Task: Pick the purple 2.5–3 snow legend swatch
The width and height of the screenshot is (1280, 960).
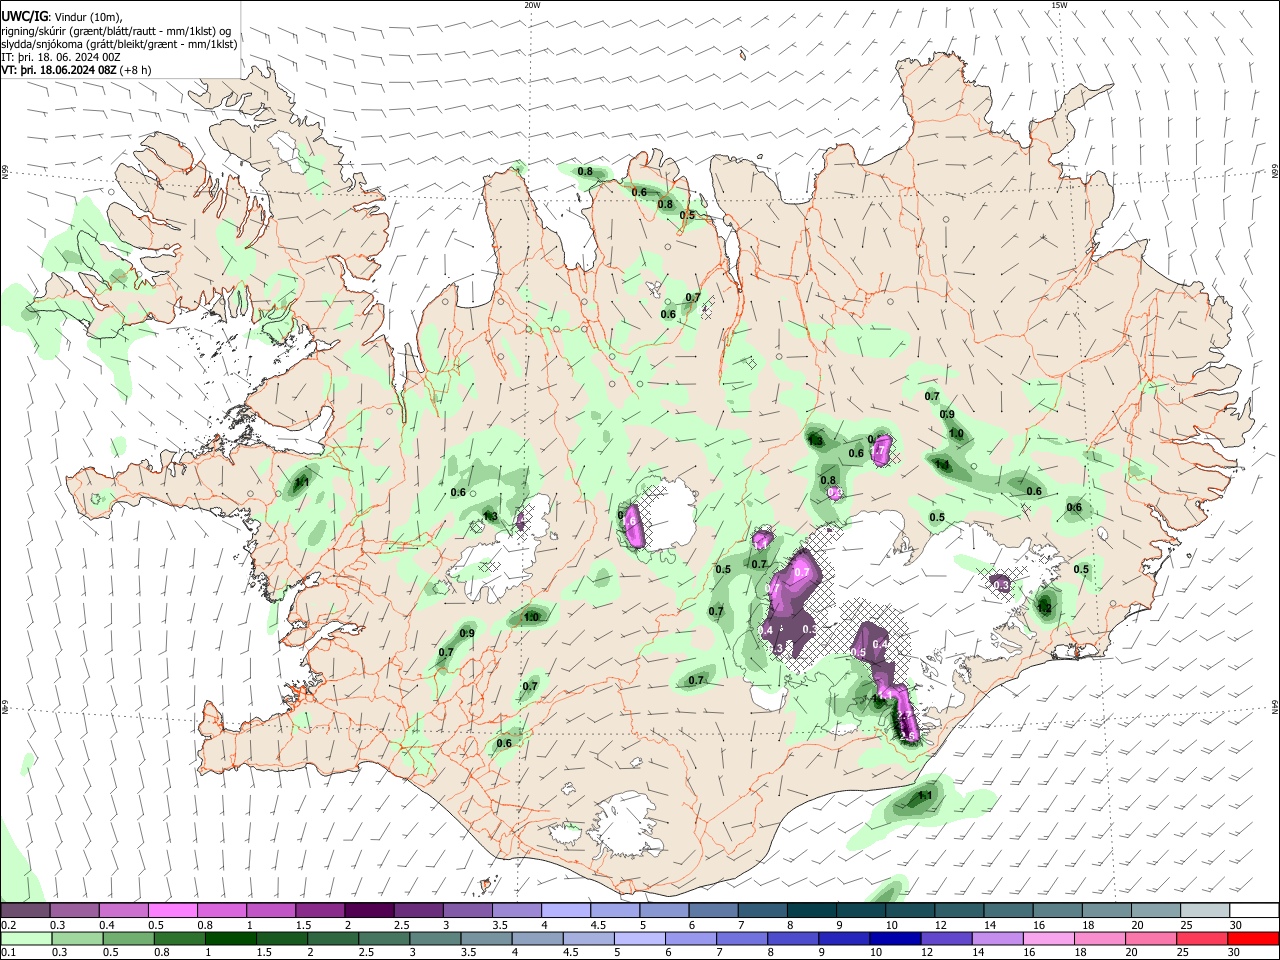Action: coord(418,910)
